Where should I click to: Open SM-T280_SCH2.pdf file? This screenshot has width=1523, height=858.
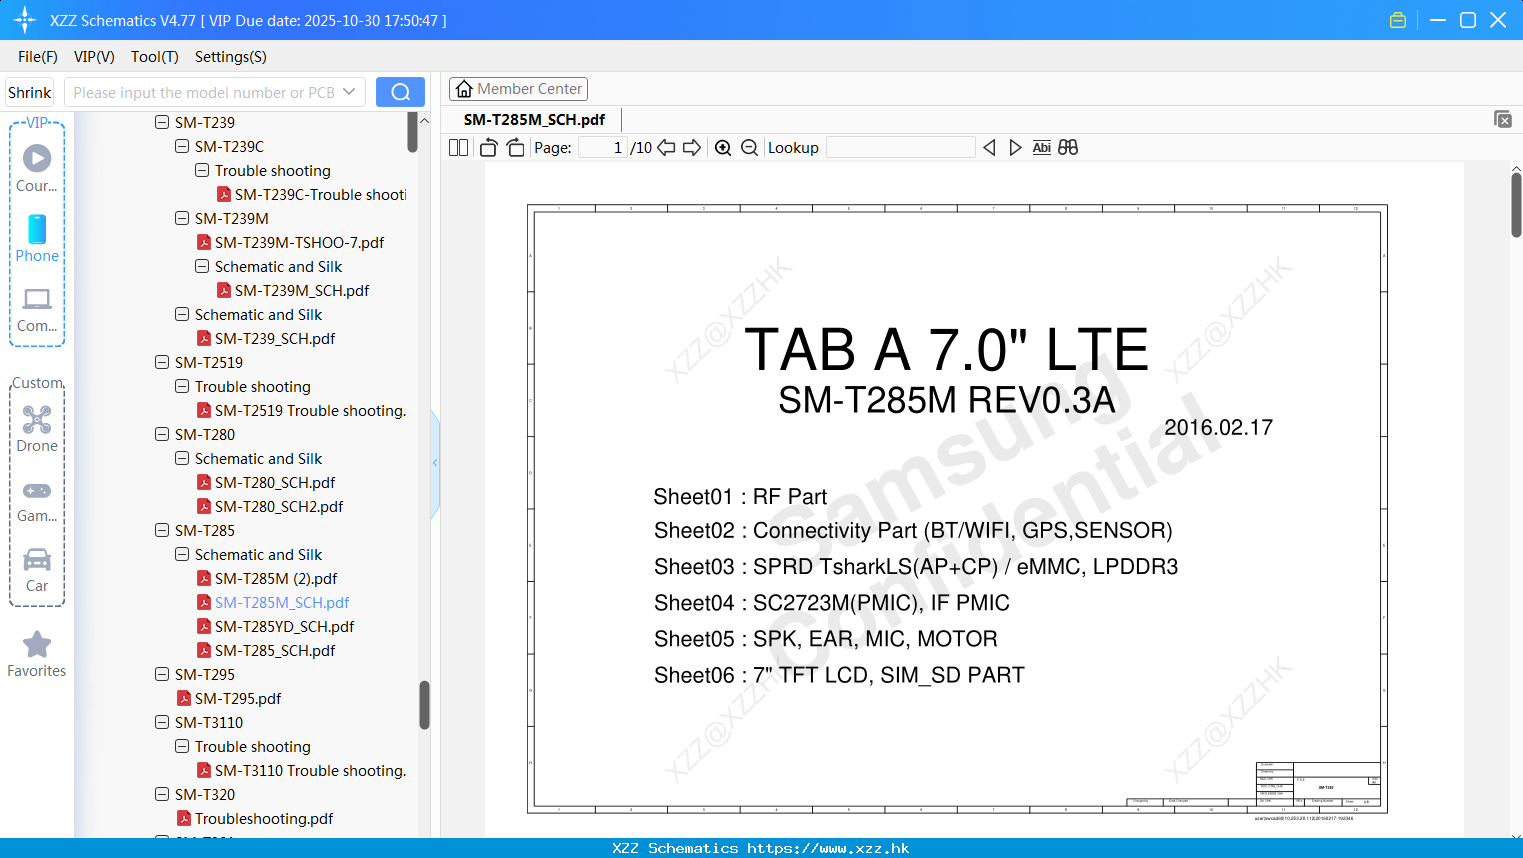pos(279,506)
